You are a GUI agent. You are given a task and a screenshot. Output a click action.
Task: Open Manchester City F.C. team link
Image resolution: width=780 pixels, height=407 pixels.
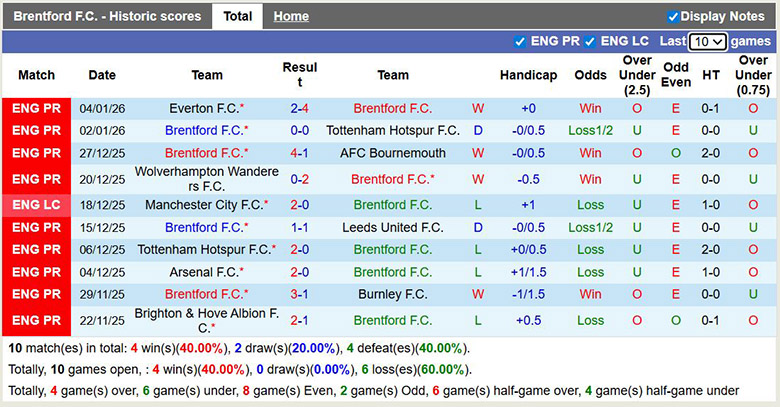204,204
